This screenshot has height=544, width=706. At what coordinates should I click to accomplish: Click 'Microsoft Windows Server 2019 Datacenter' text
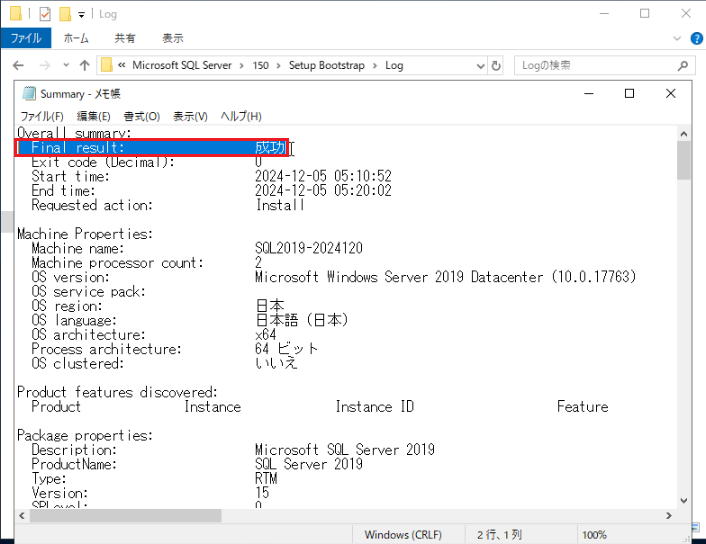tap(399, 277)
